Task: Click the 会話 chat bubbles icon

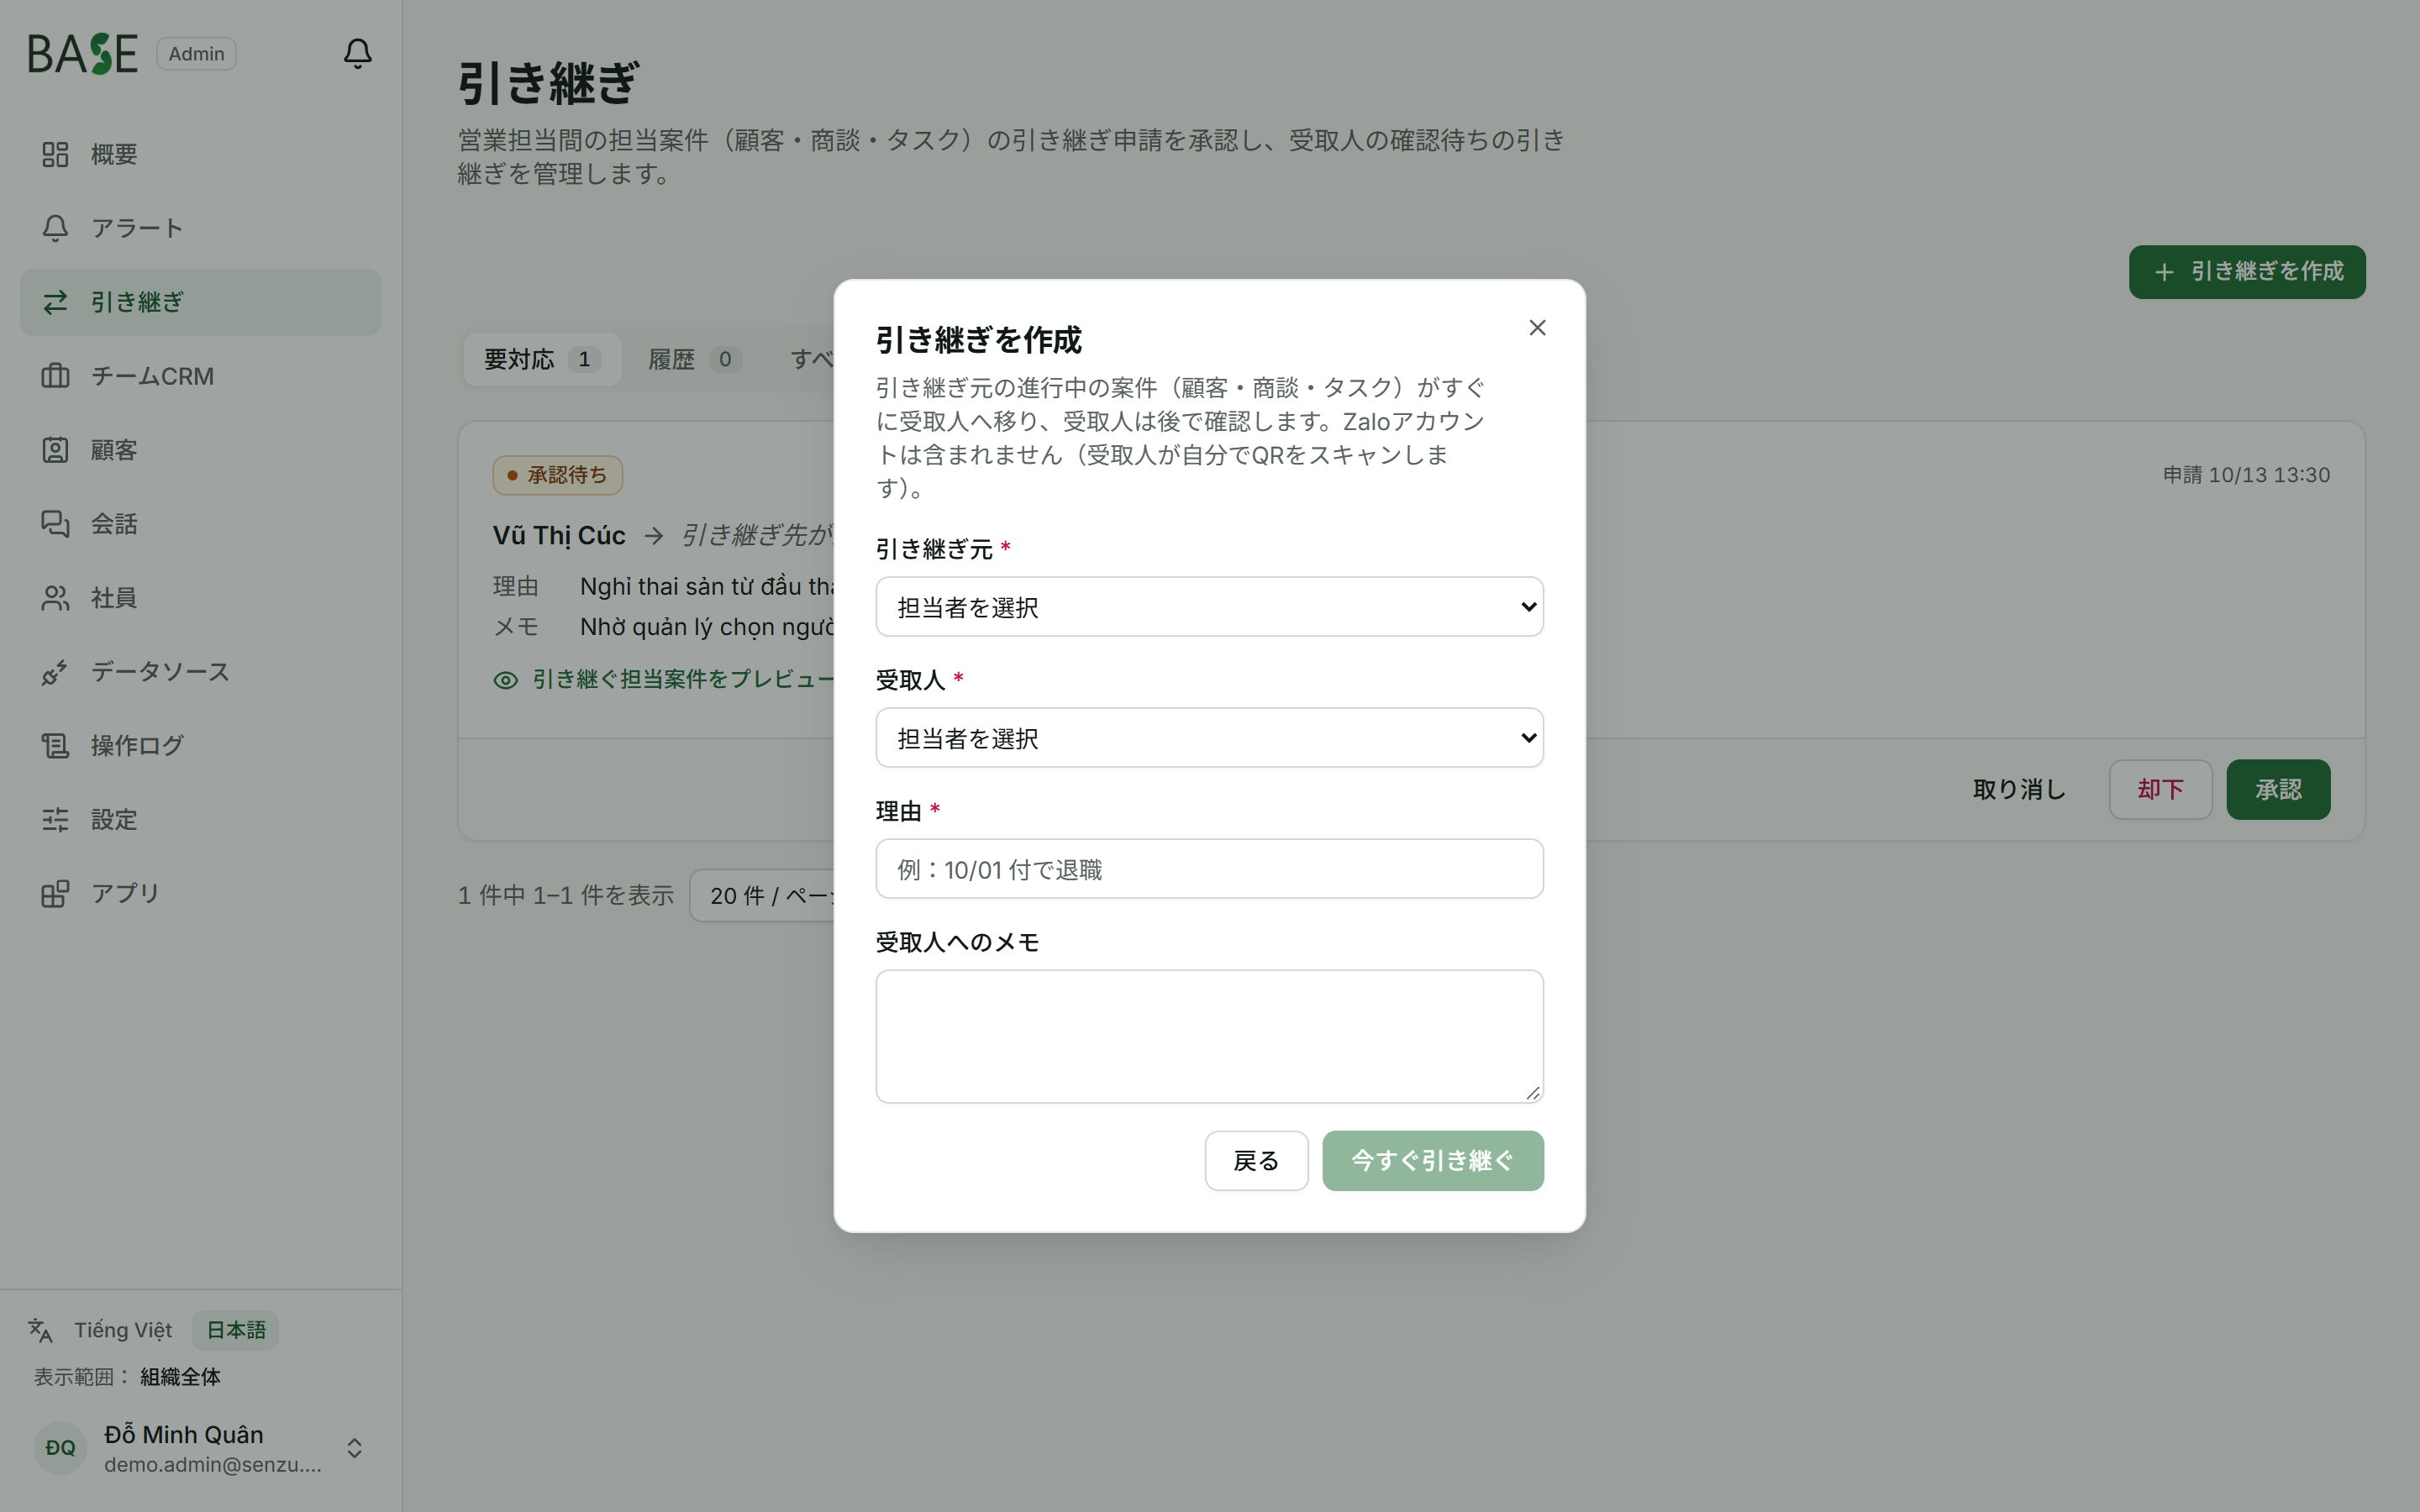Action: tap(55, 524)
